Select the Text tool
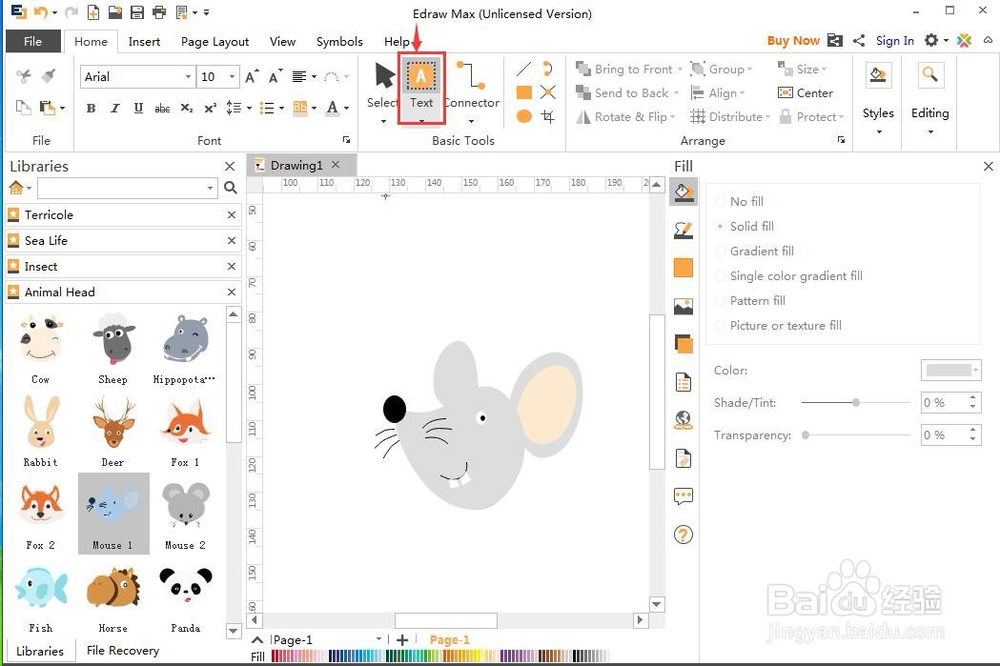 (x=421, y=87)
